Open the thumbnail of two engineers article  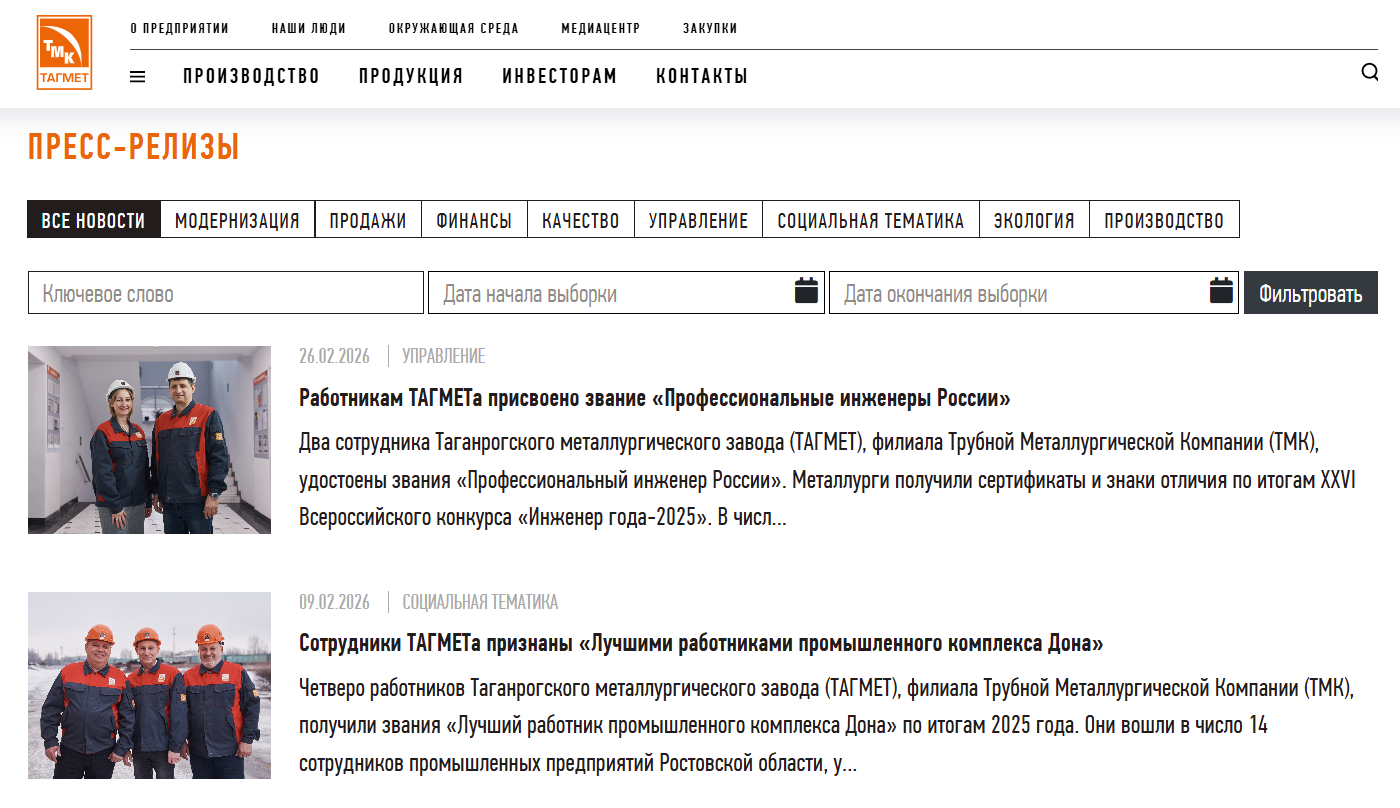click(x=149, y=439)
